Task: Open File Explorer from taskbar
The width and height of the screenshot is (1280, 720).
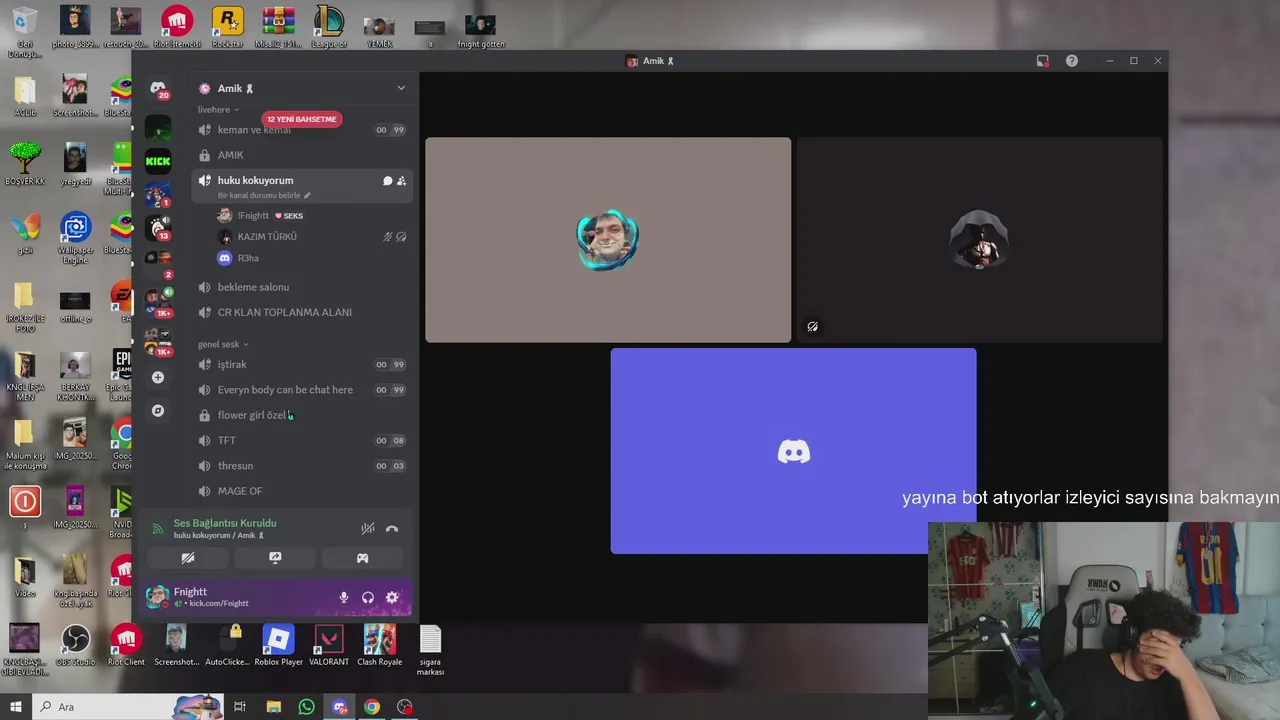Action: [274, 707]
